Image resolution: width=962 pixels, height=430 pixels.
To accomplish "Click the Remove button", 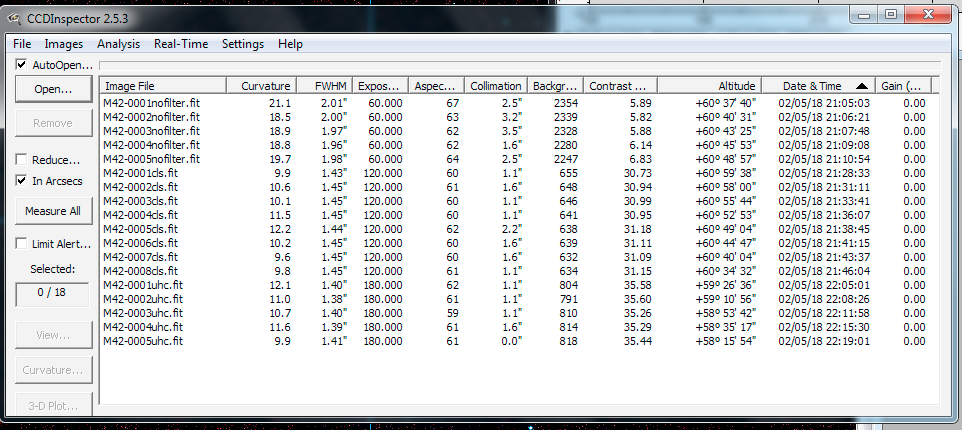I will [x=53, y=123].
